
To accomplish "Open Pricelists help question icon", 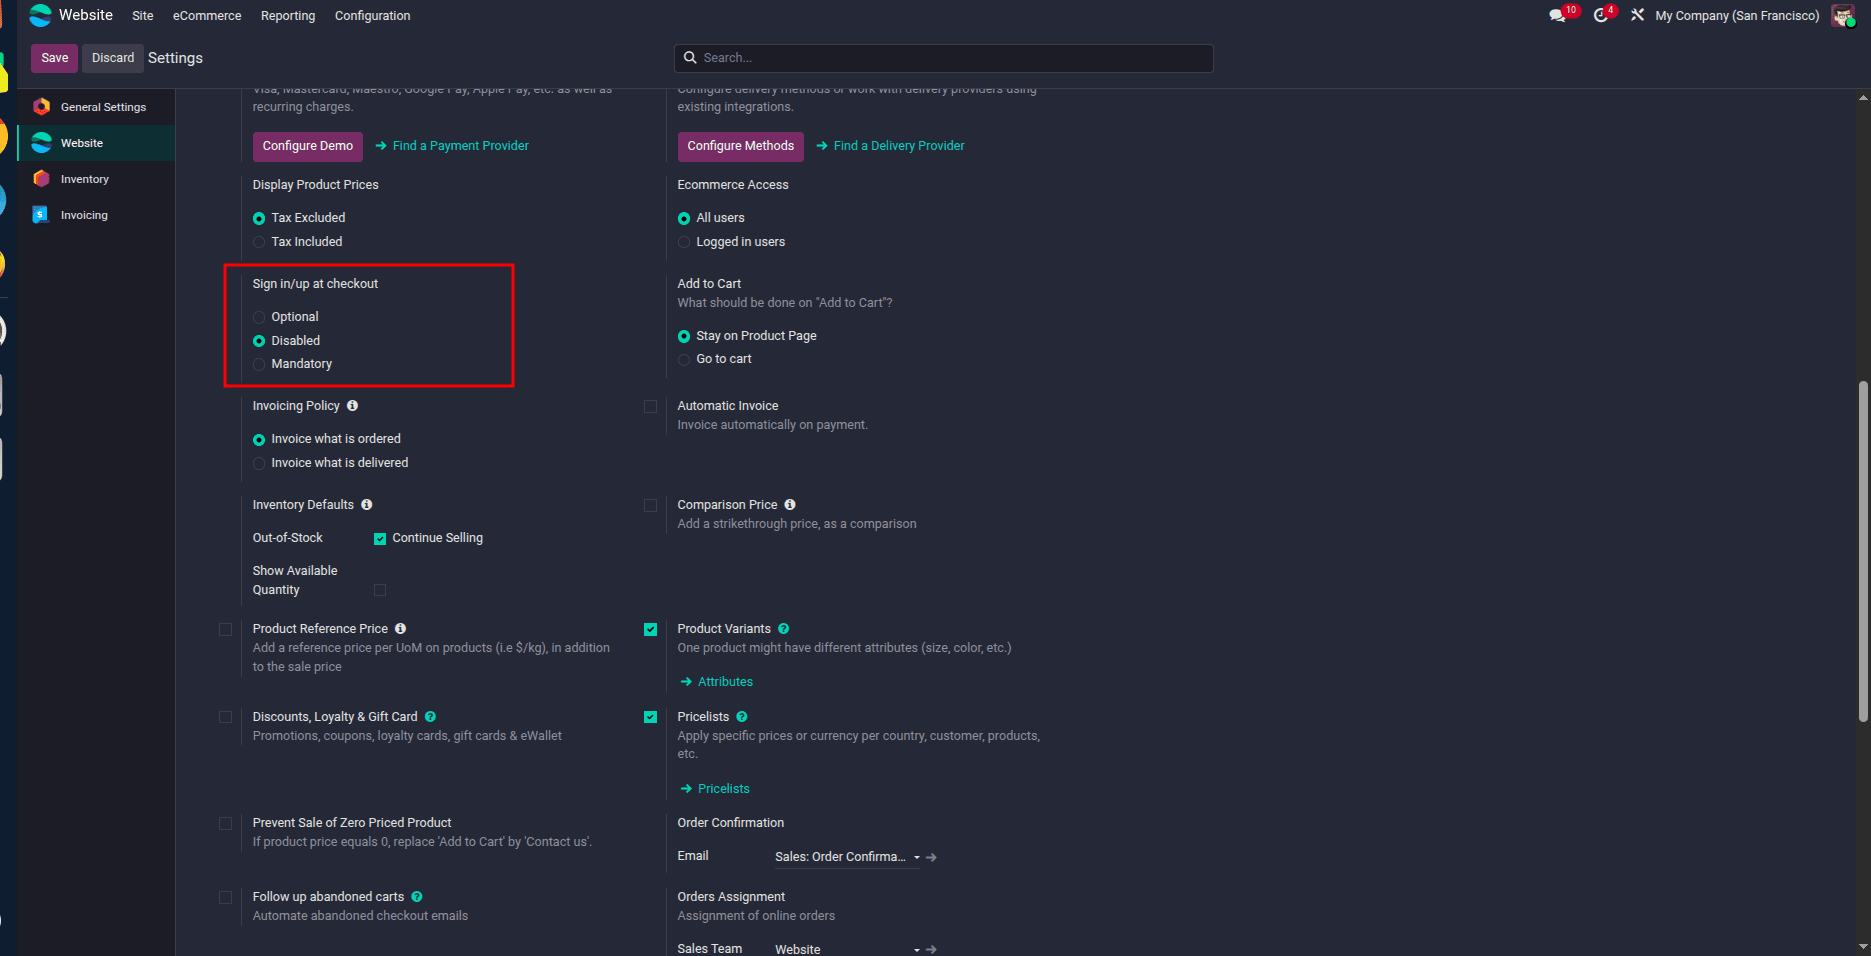I will [742, 717].
